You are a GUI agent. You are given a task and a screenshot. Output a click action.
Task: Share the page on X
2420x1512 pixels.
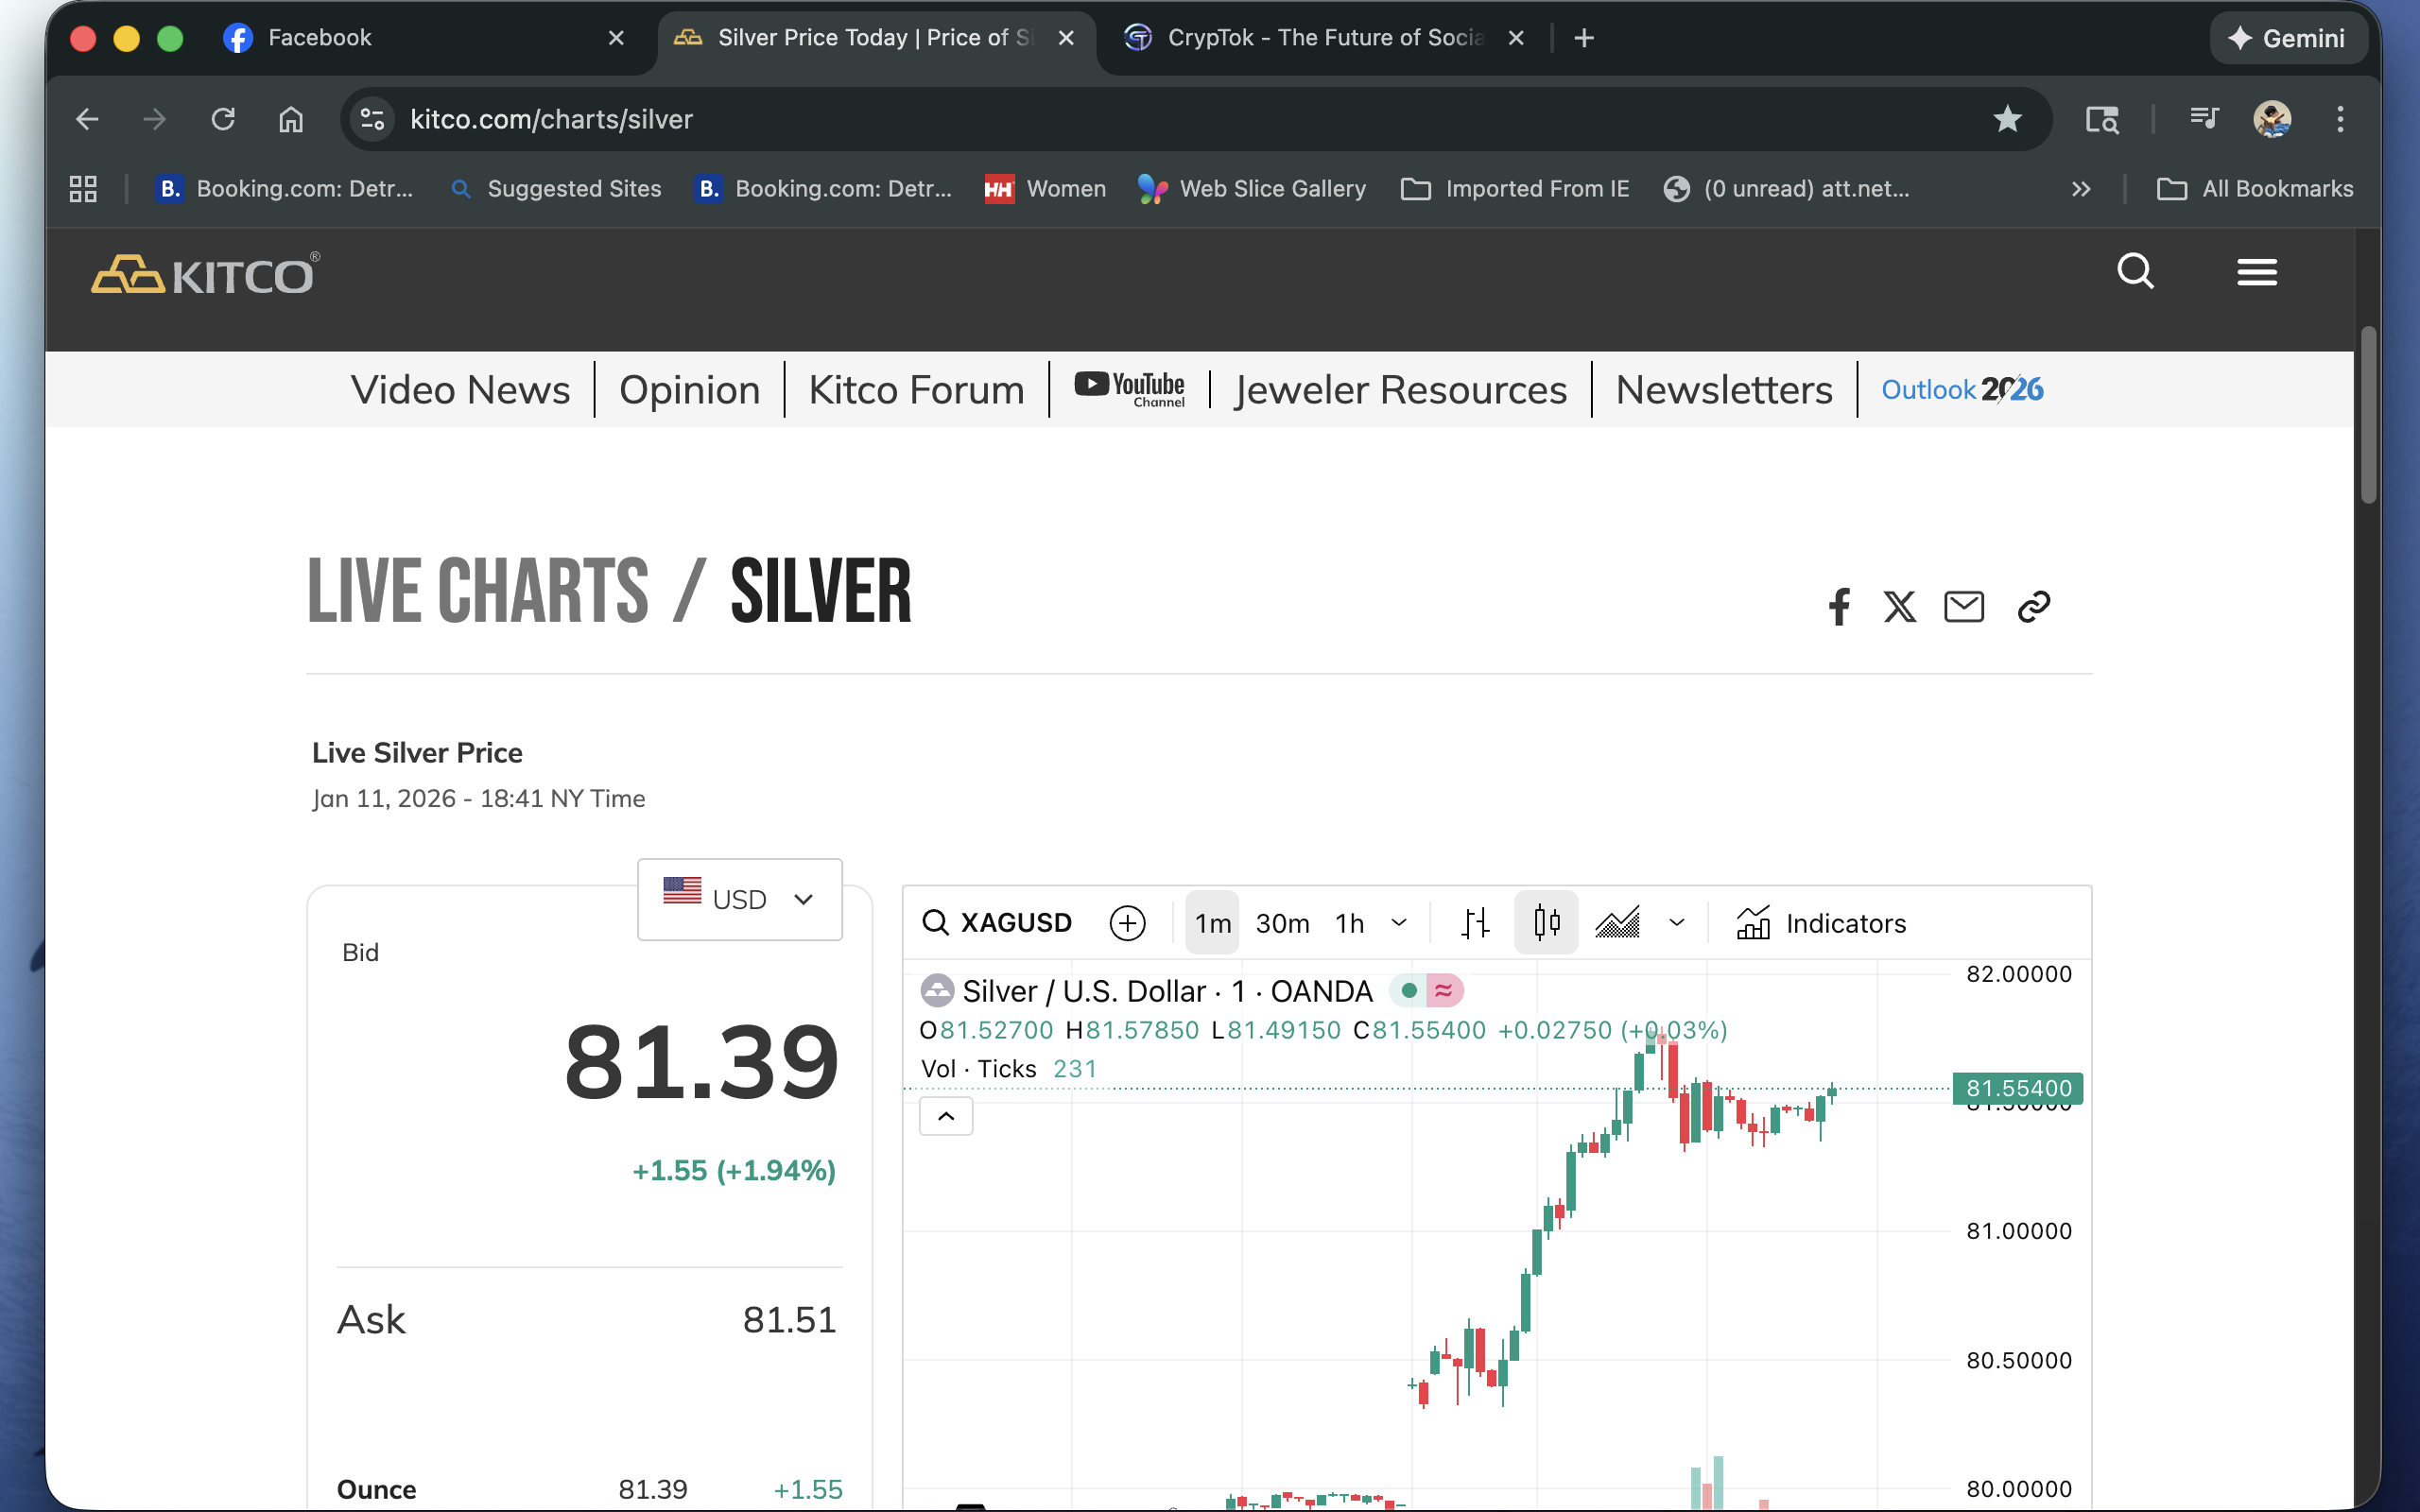pyautogui.click(x=1899, y=607)
